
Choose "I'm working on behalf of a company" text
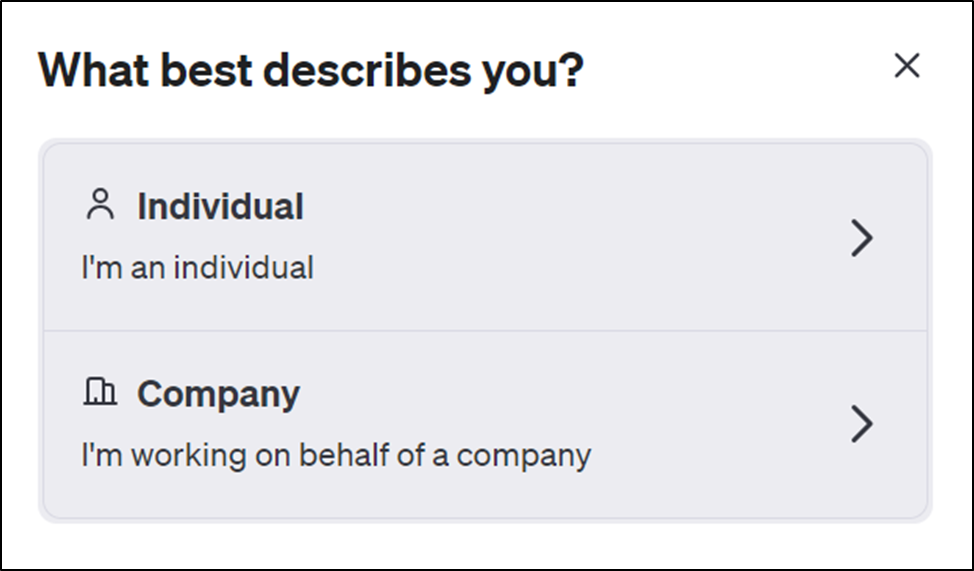[336, 456]
